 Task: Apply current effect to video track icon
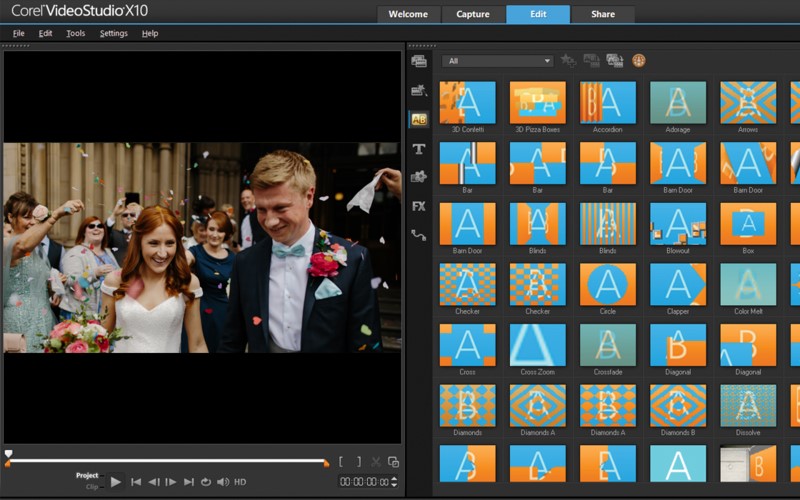[x=591, y=61]
